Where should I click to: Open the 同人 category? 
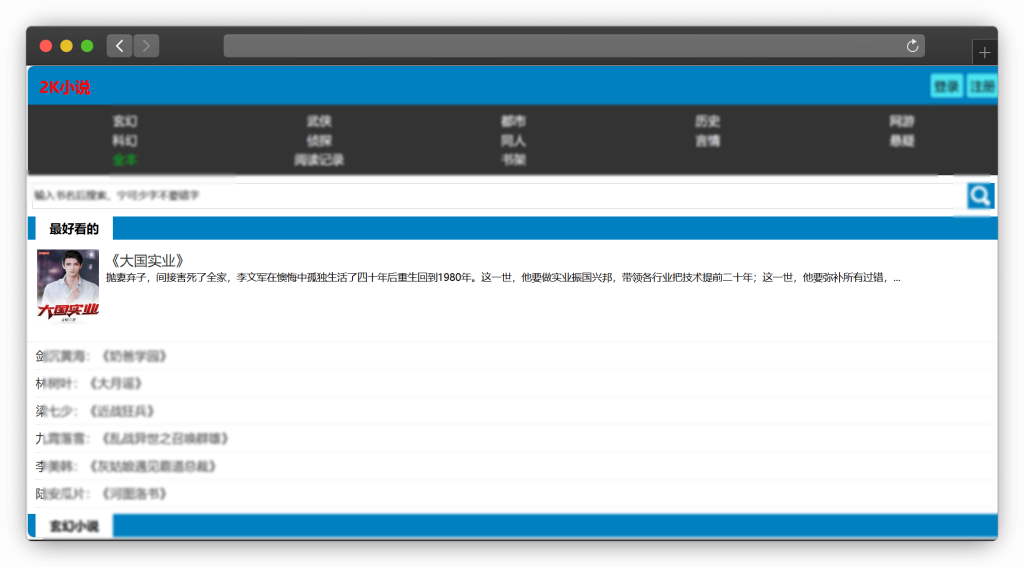point(513,140)
